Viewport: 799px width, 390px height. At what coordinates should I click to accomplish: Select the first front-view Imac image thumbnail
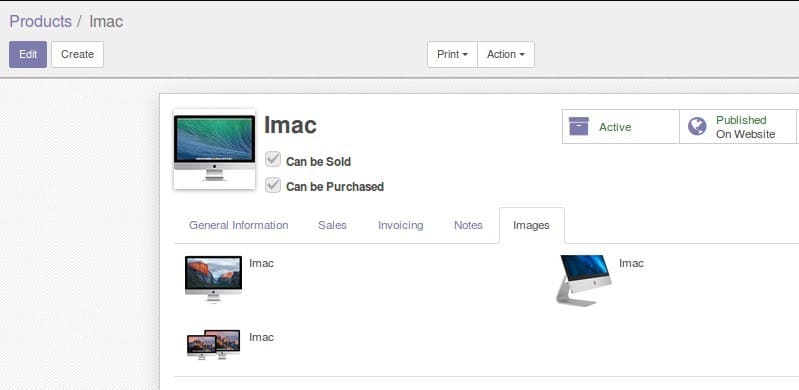coord(214,279)
